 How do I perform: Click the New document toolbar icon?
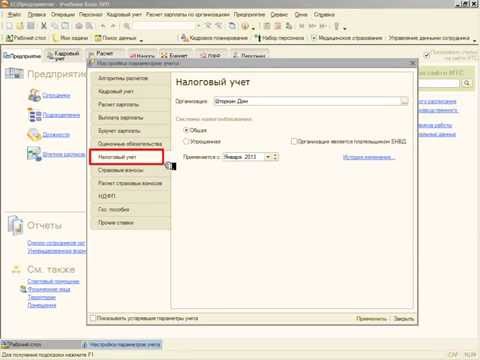point(9,26)
